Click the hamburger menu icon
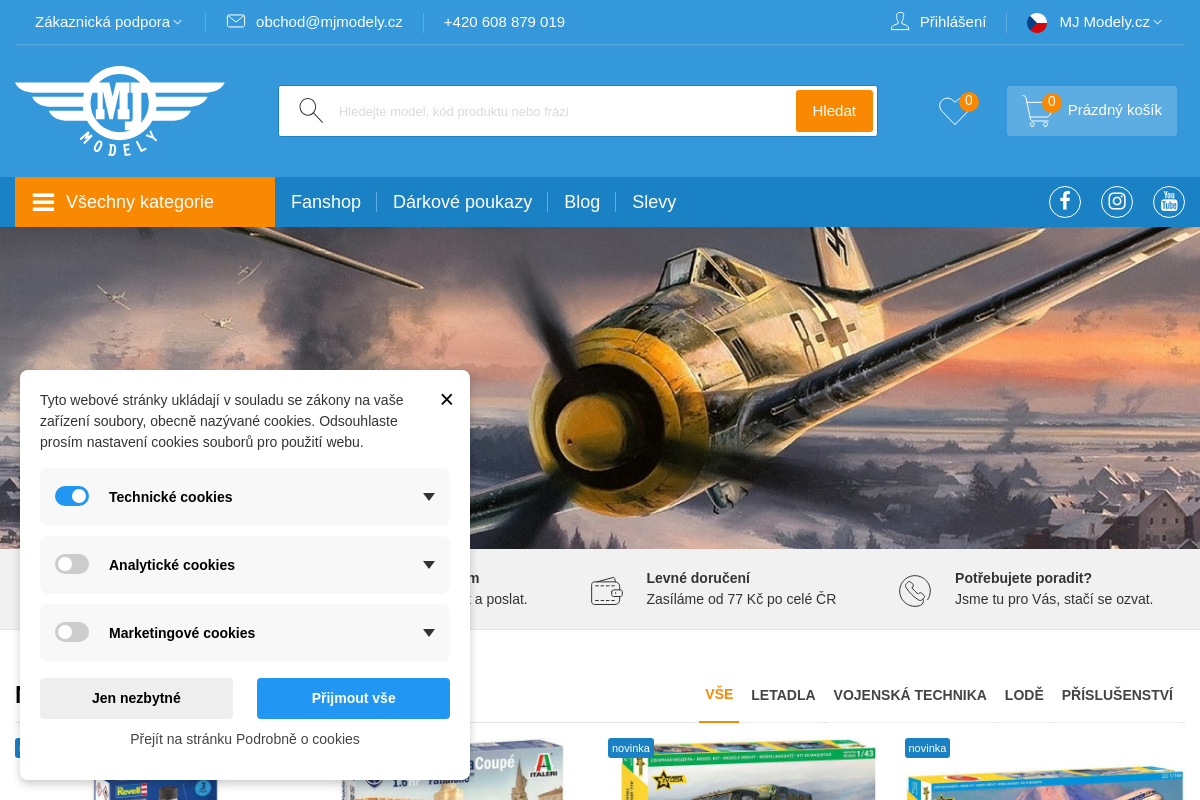The height and width of the screenshot is (800, 1200). (43, 202)
